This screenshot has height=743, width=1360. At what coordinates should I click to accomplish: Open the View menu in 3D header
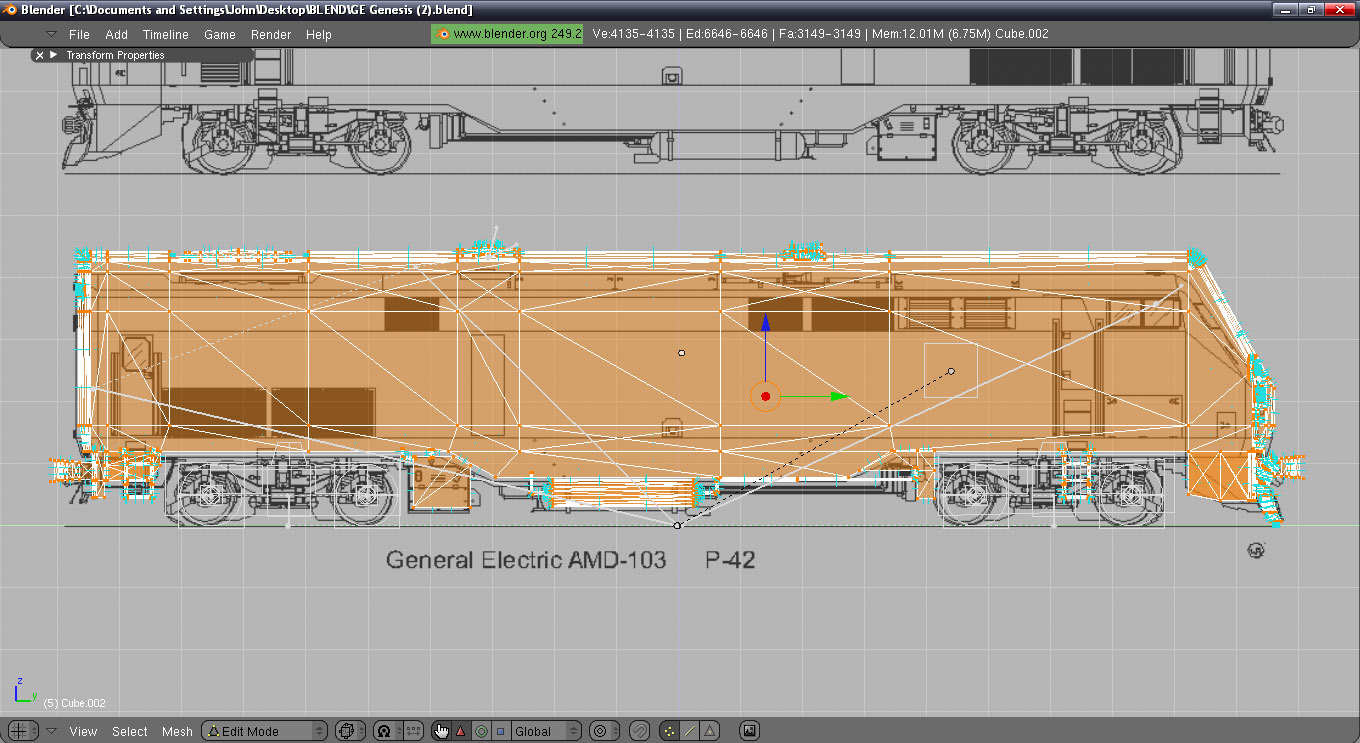pyautogui.click(x=83, y=731)
